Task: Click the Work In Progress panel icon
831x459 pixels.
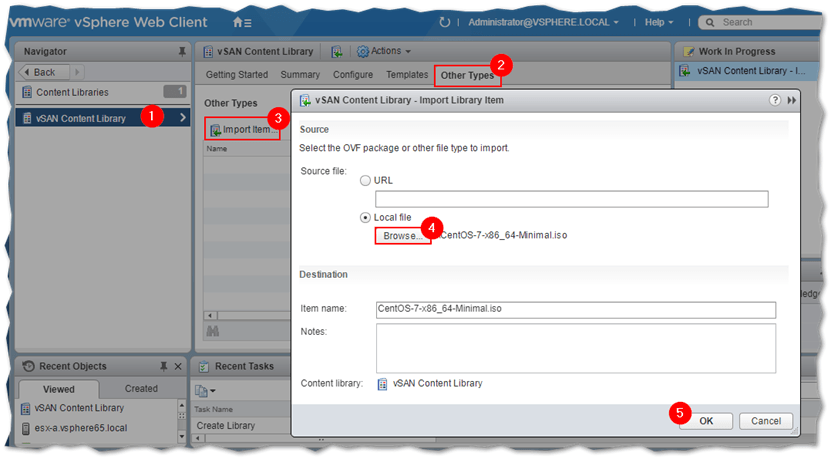Action: [x=688, y=51]
